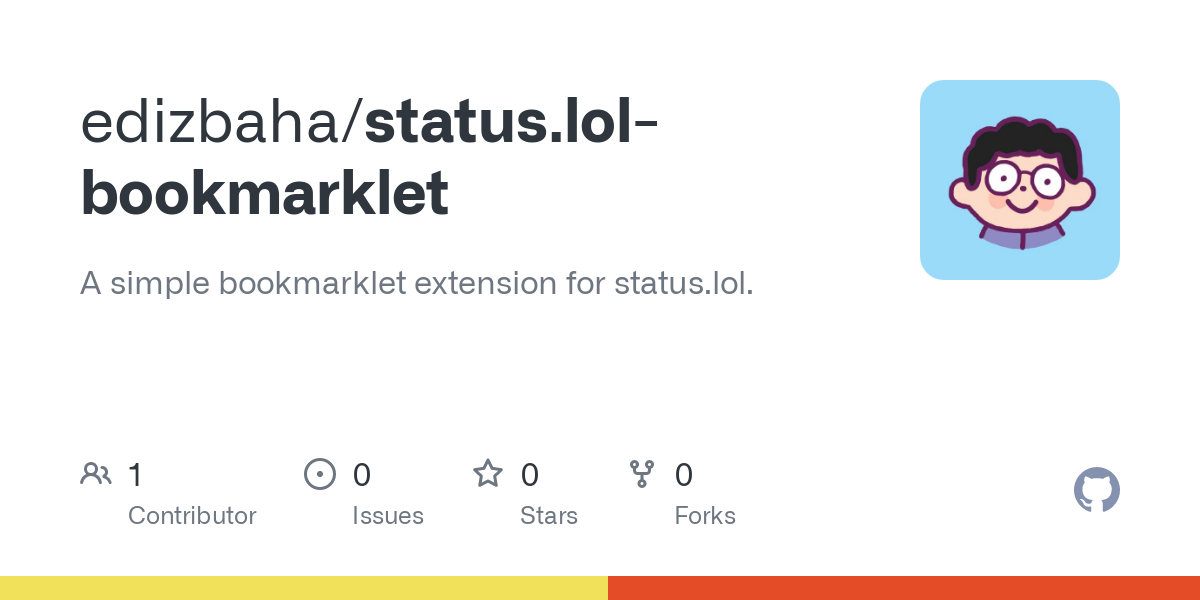Image resolution: width=1200 pixels, height=600 pixels.
Task: Click the fork branch icon
Action: pyautogui.click(x=642, y=473)
